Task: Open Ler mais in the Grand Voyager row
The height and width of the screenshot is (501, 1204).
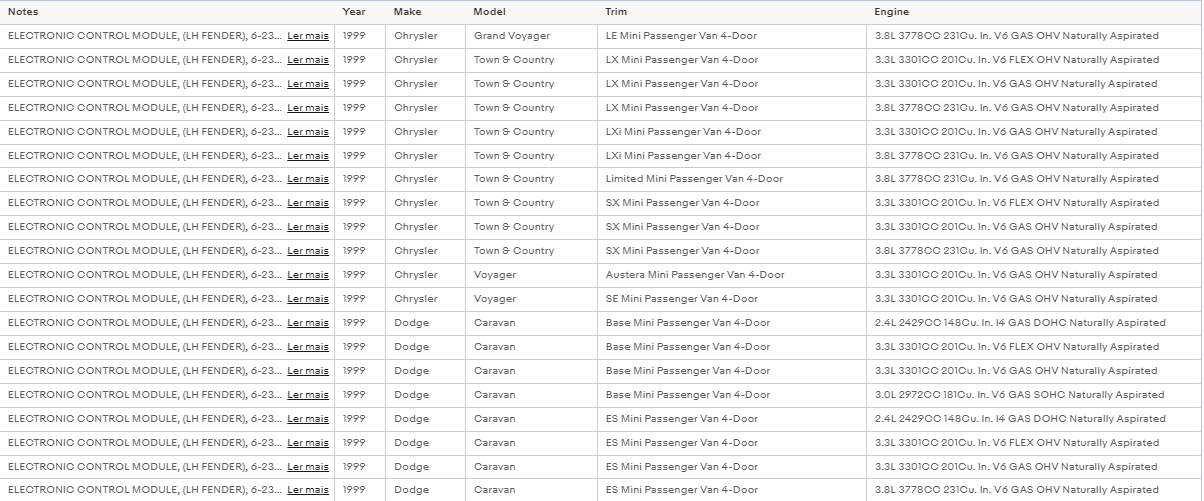Action: coord(308,36)
